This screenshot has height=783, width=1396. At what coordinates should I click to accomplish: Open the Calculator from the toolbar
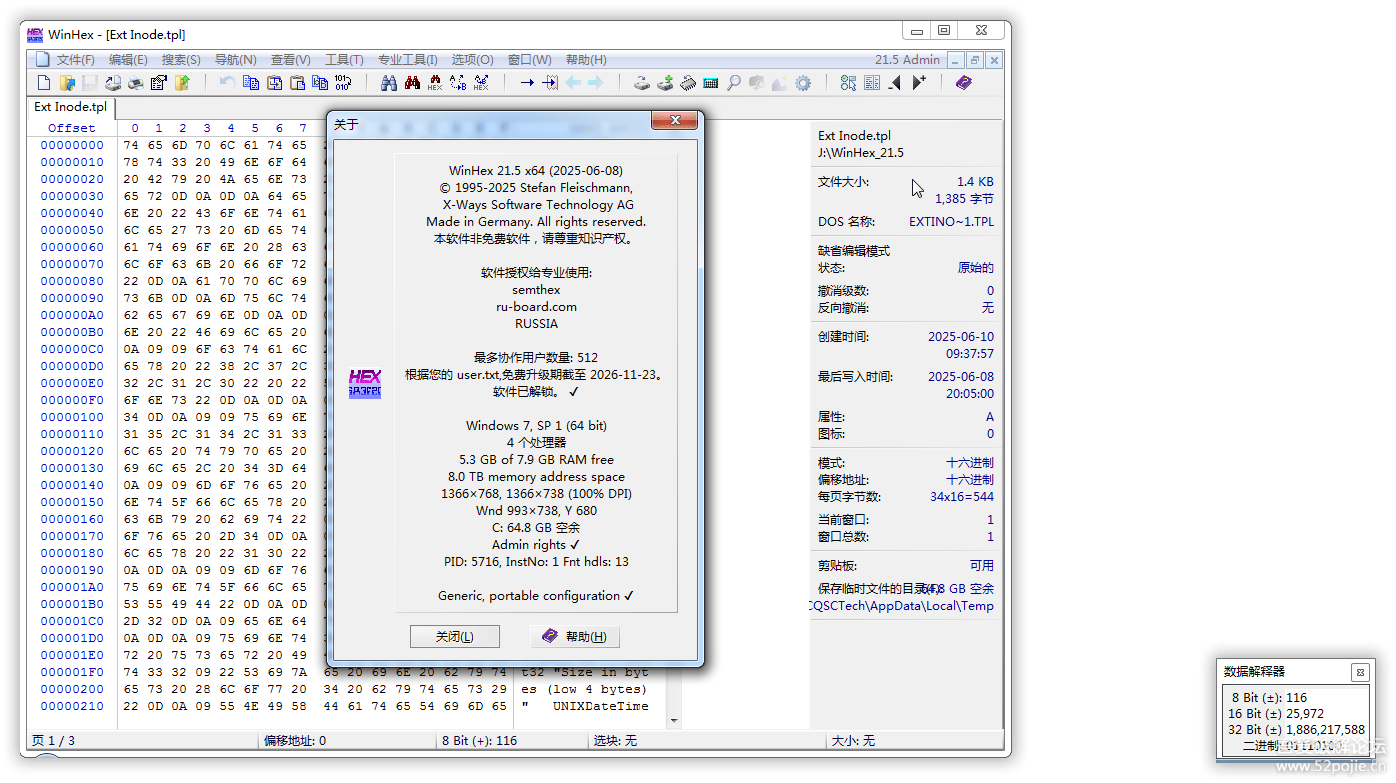click(x=711, y=83)
